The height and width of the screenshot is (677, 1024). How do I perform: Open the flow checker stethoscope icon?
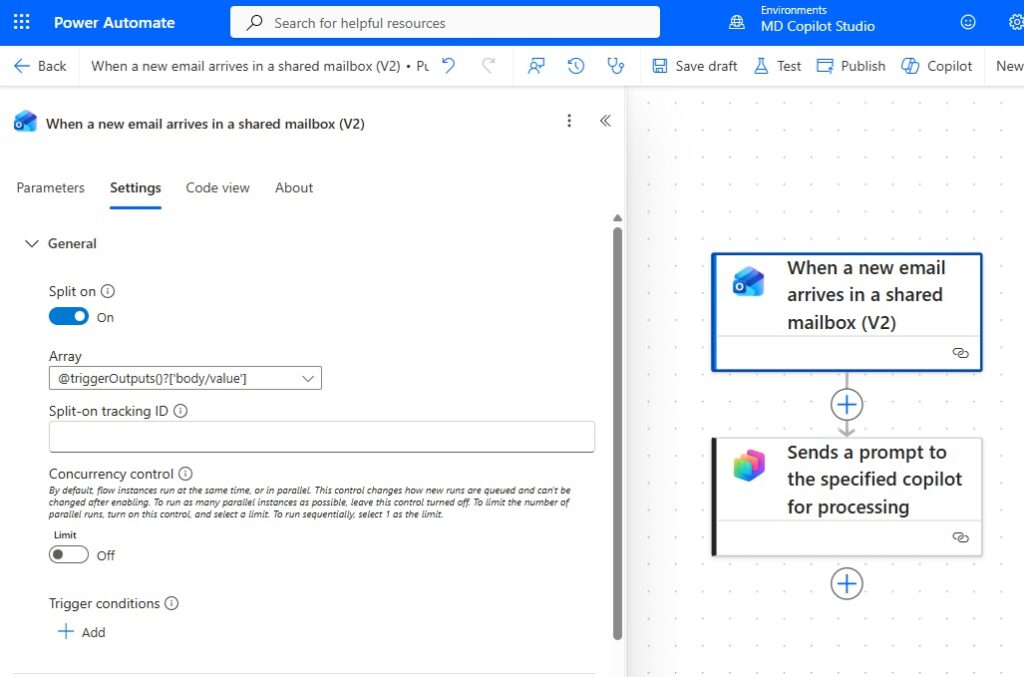click(x=616, y=66)
